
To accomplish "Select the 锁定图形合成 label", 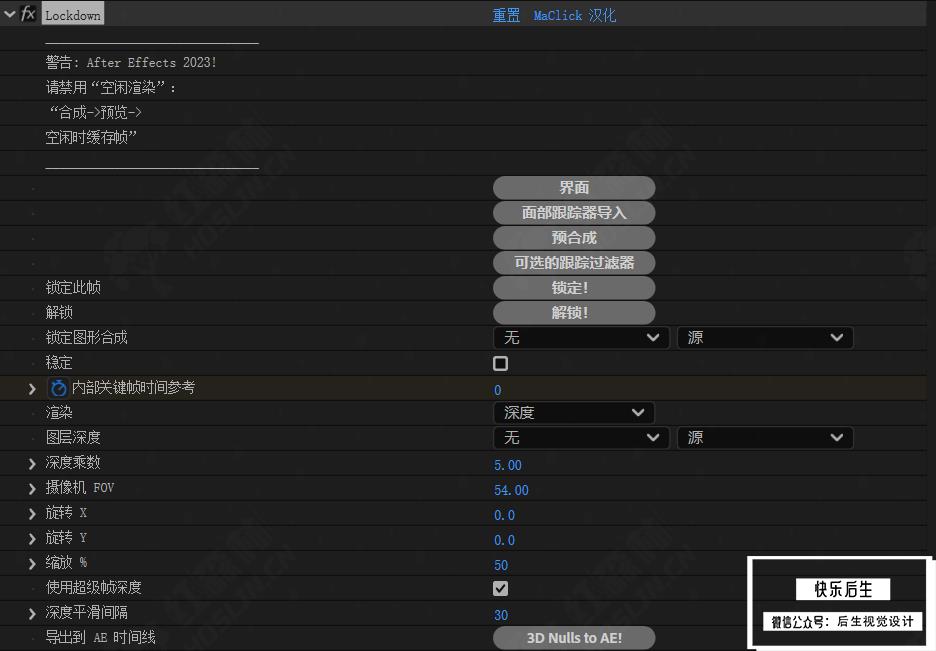I will (x=87, y=338).
